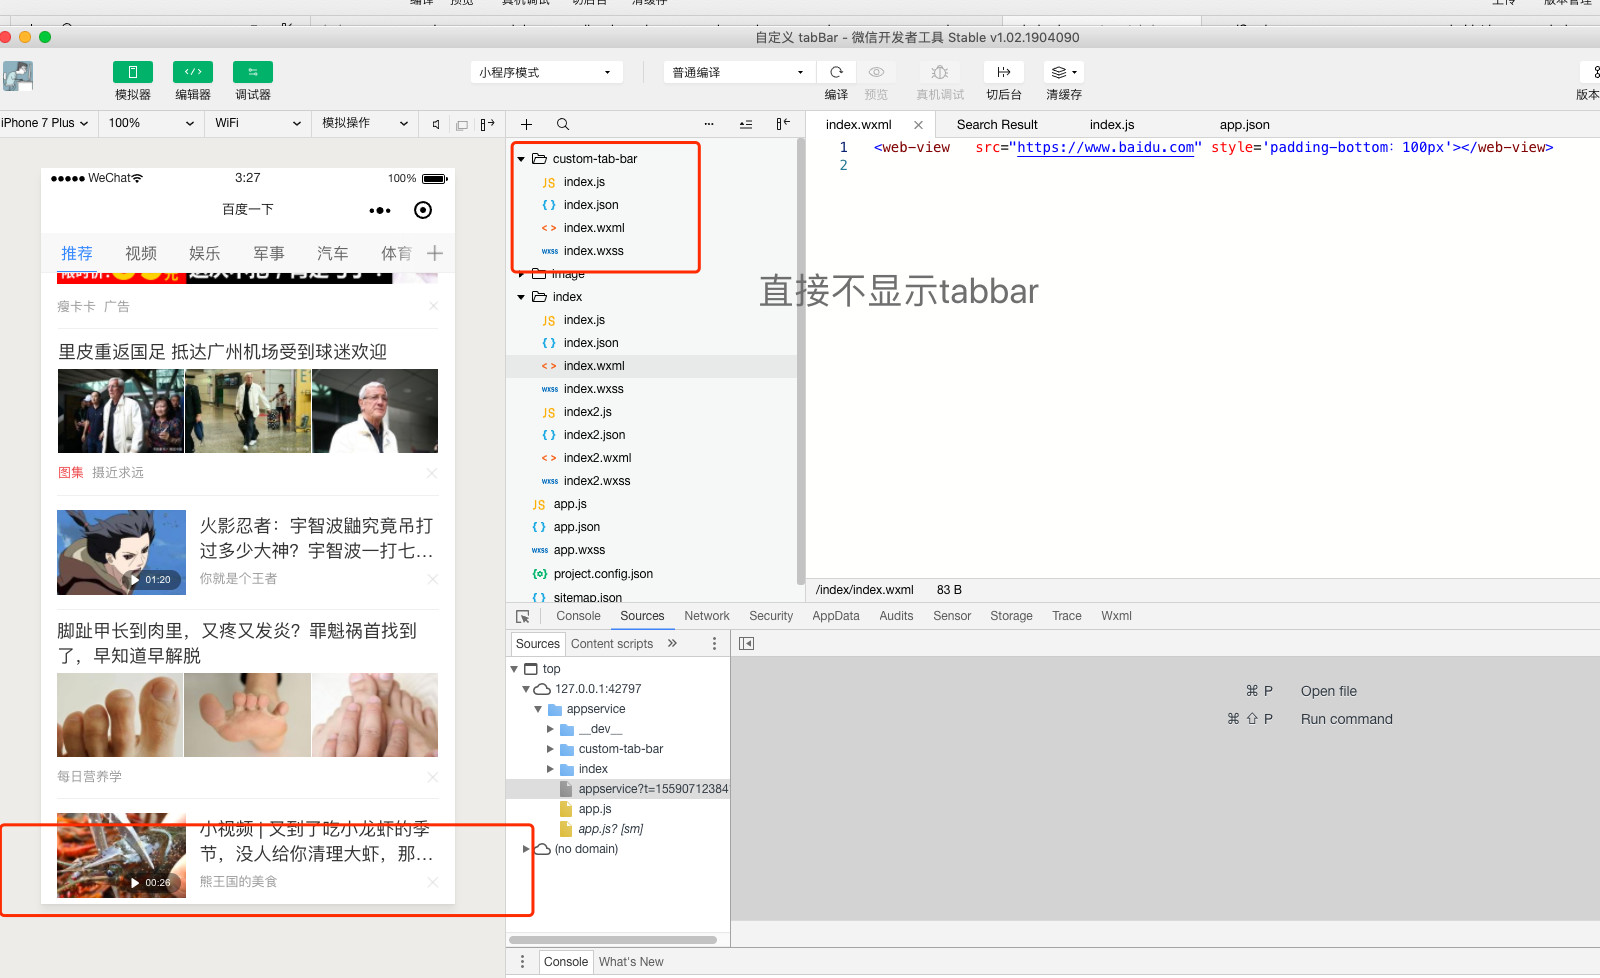Screen dimensions: 1600x978
Task: Click the user avatar in toolbar
Action: (x=17, y=77)
